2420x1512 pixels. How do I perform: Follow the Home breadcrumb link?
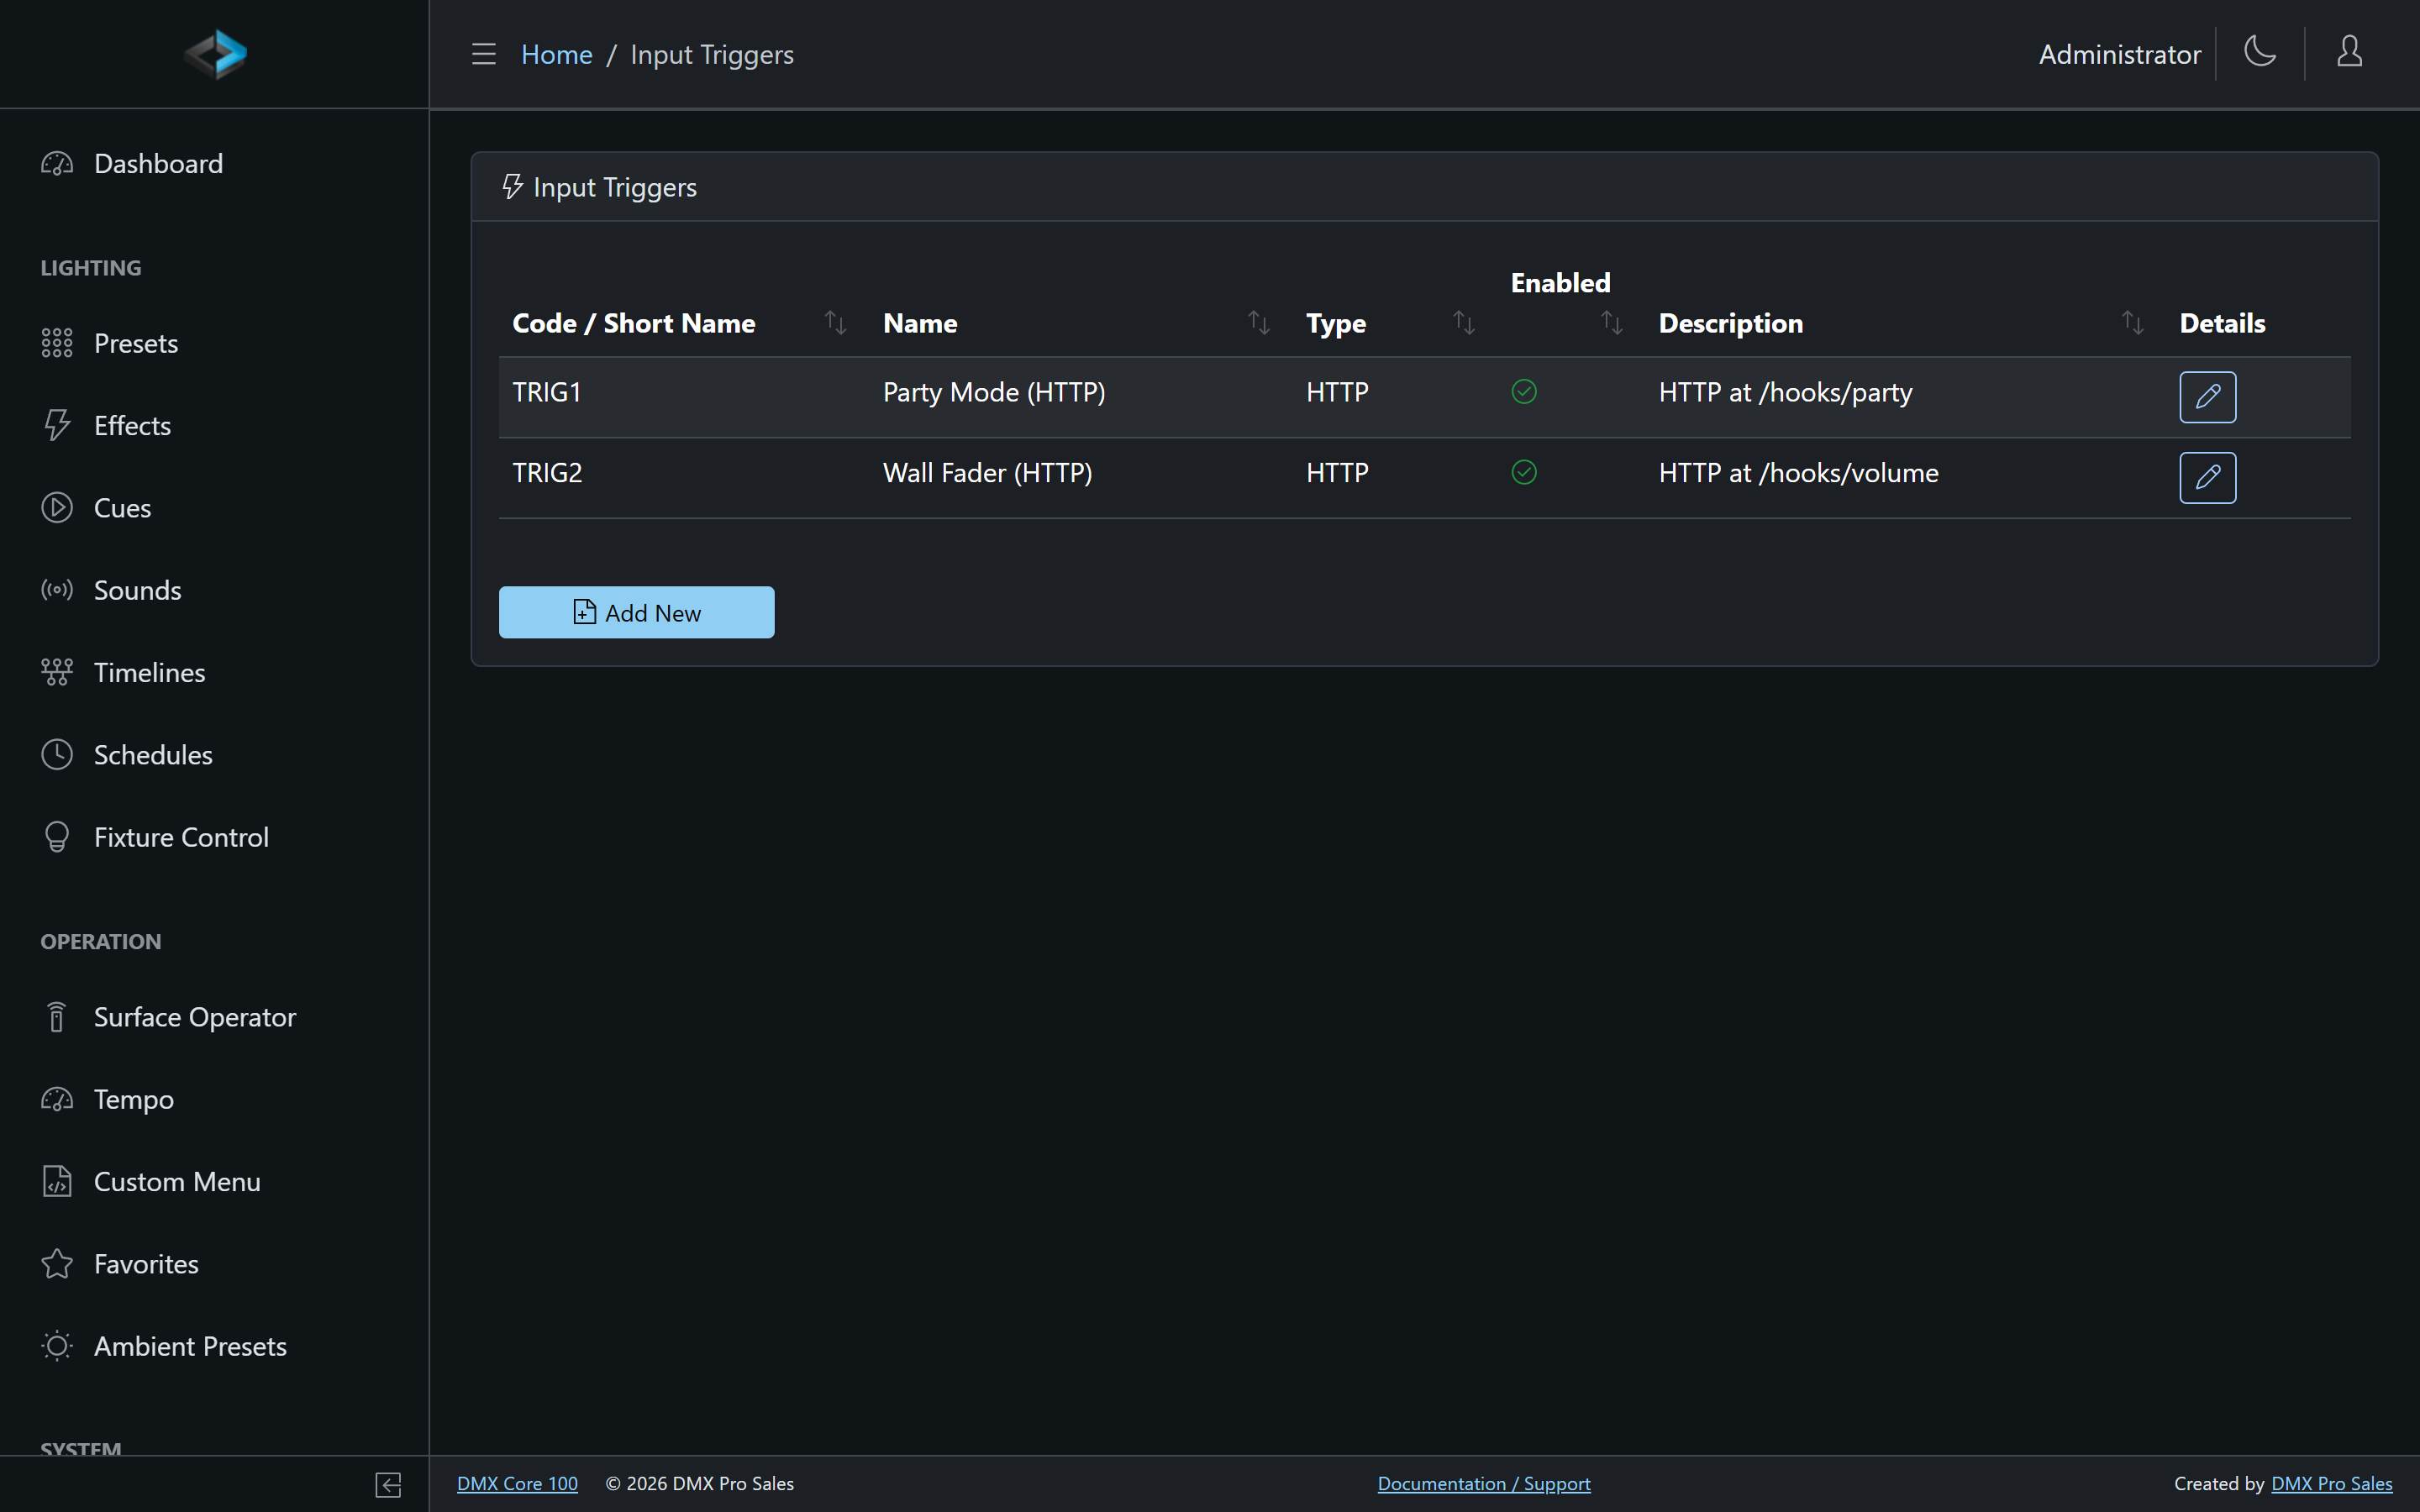pos(556,54)
